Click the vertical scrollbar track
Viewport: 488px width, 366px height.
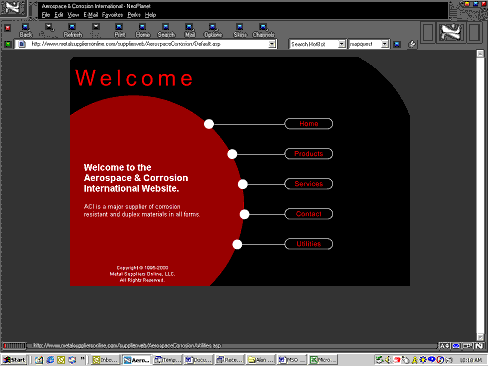(480, 195)
